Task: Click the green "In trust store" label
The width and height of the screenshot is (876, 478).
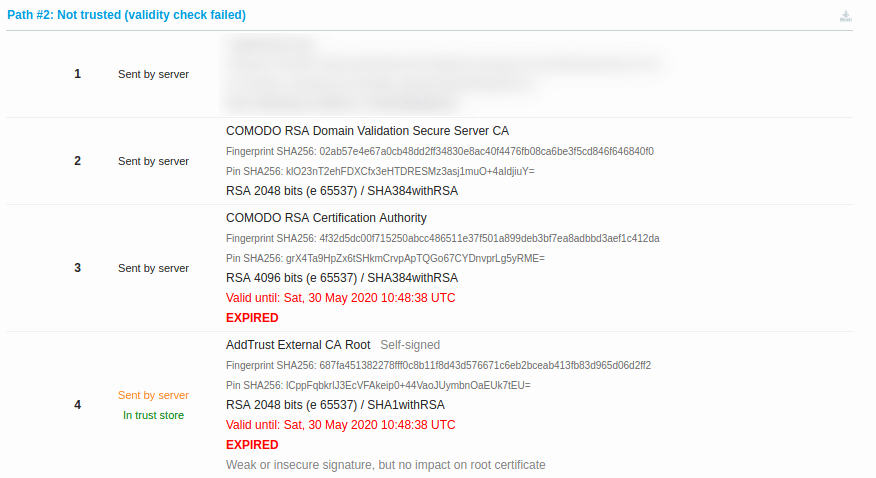Action: point(153,415)
